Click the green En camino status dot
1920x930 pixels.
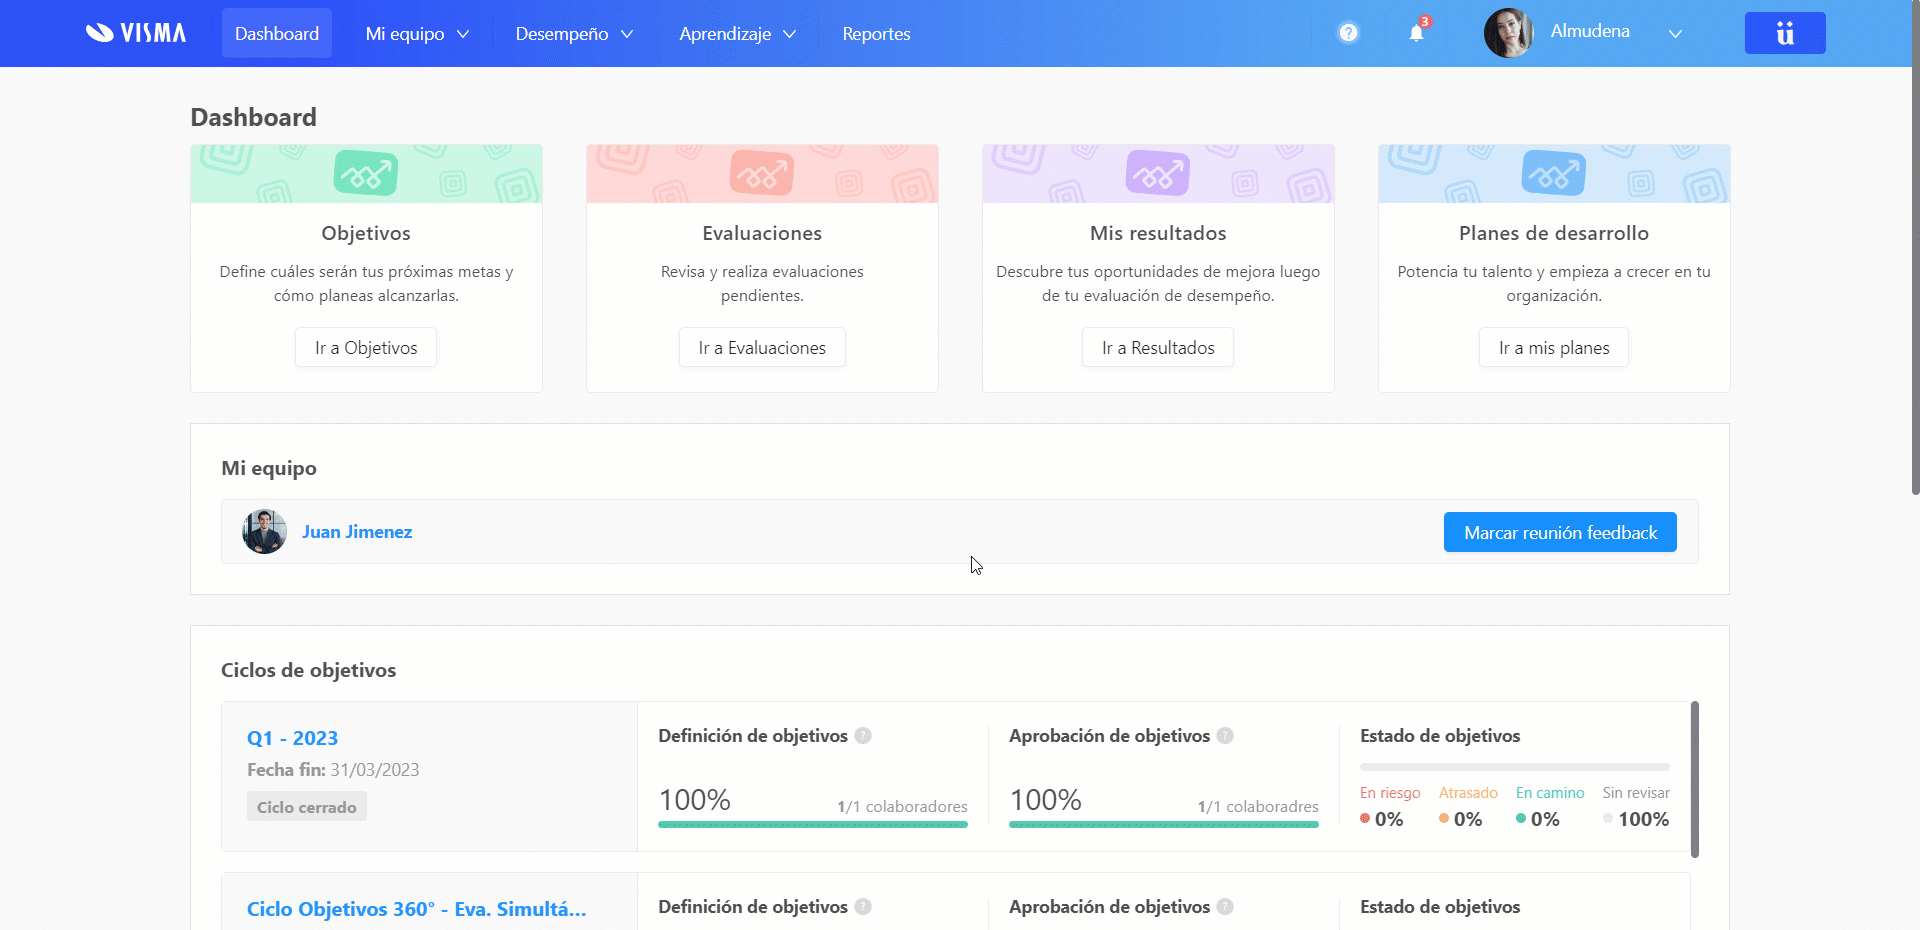pyautogui.click(x=1521, y=819)
